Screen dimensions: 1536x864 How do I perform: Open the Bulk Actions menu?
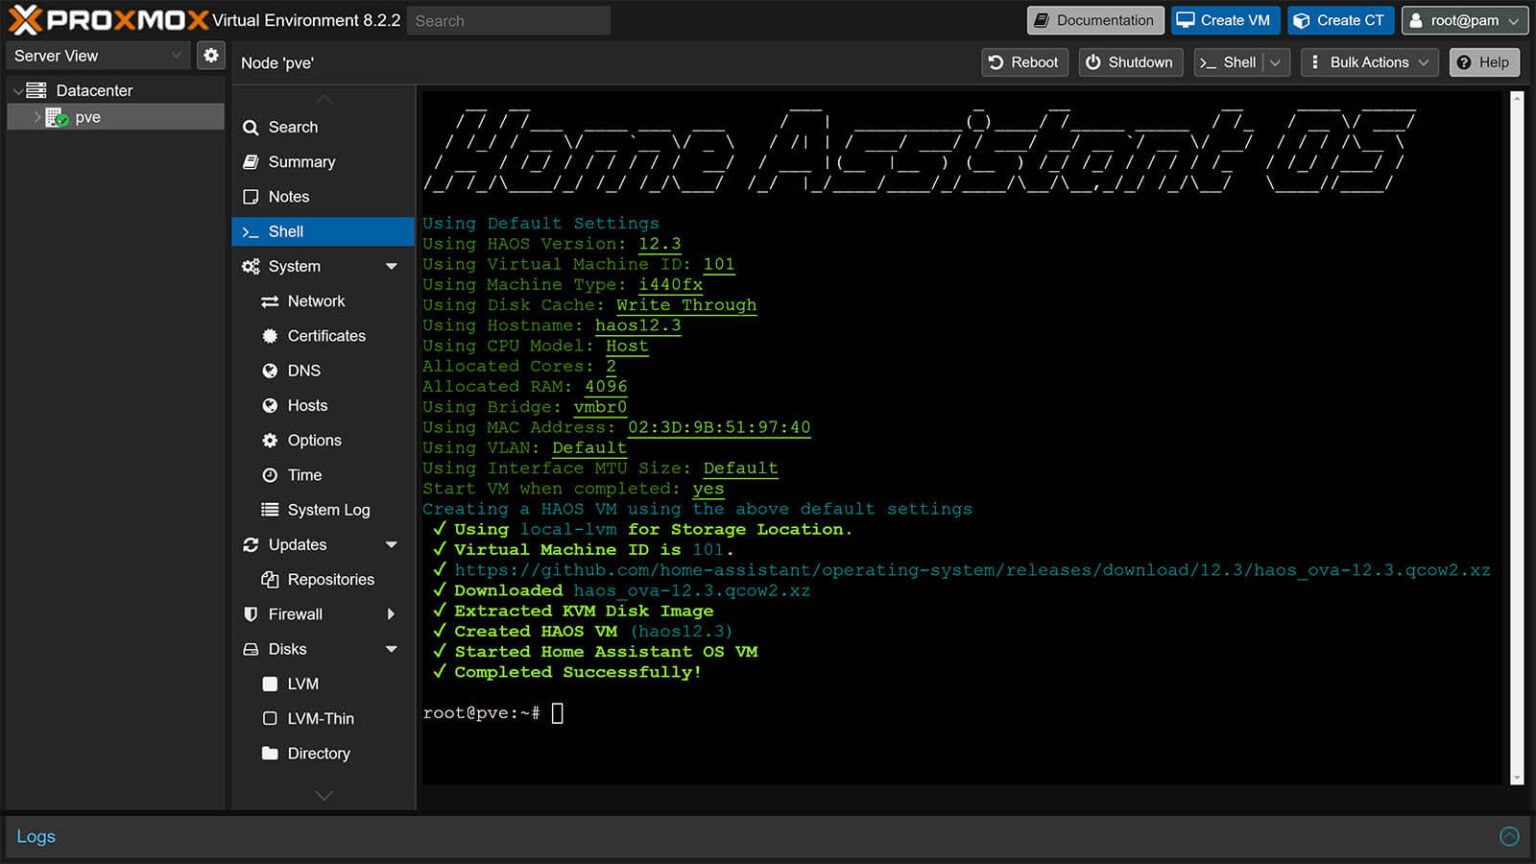[1369, 62]
